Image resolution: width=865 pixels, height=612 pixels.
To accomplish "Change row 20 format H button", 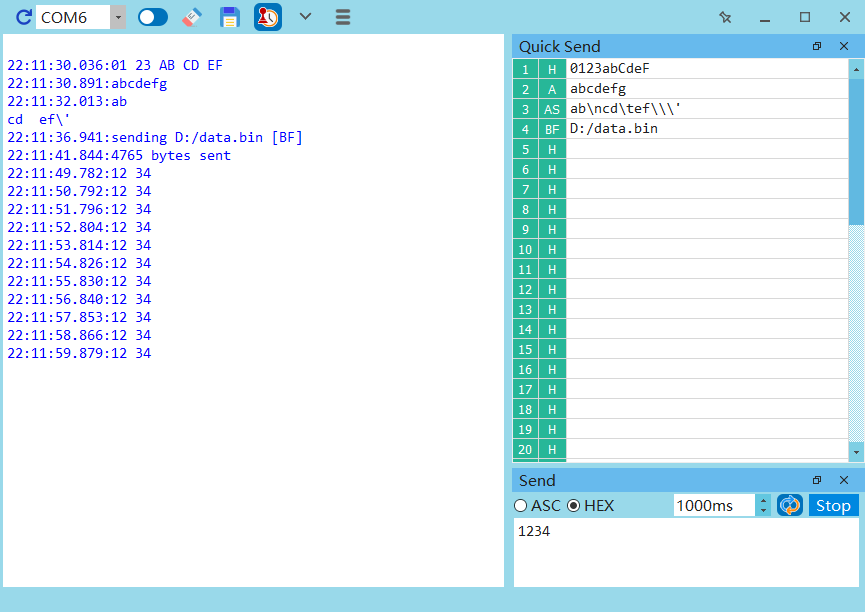I will (x=552, y=450).
